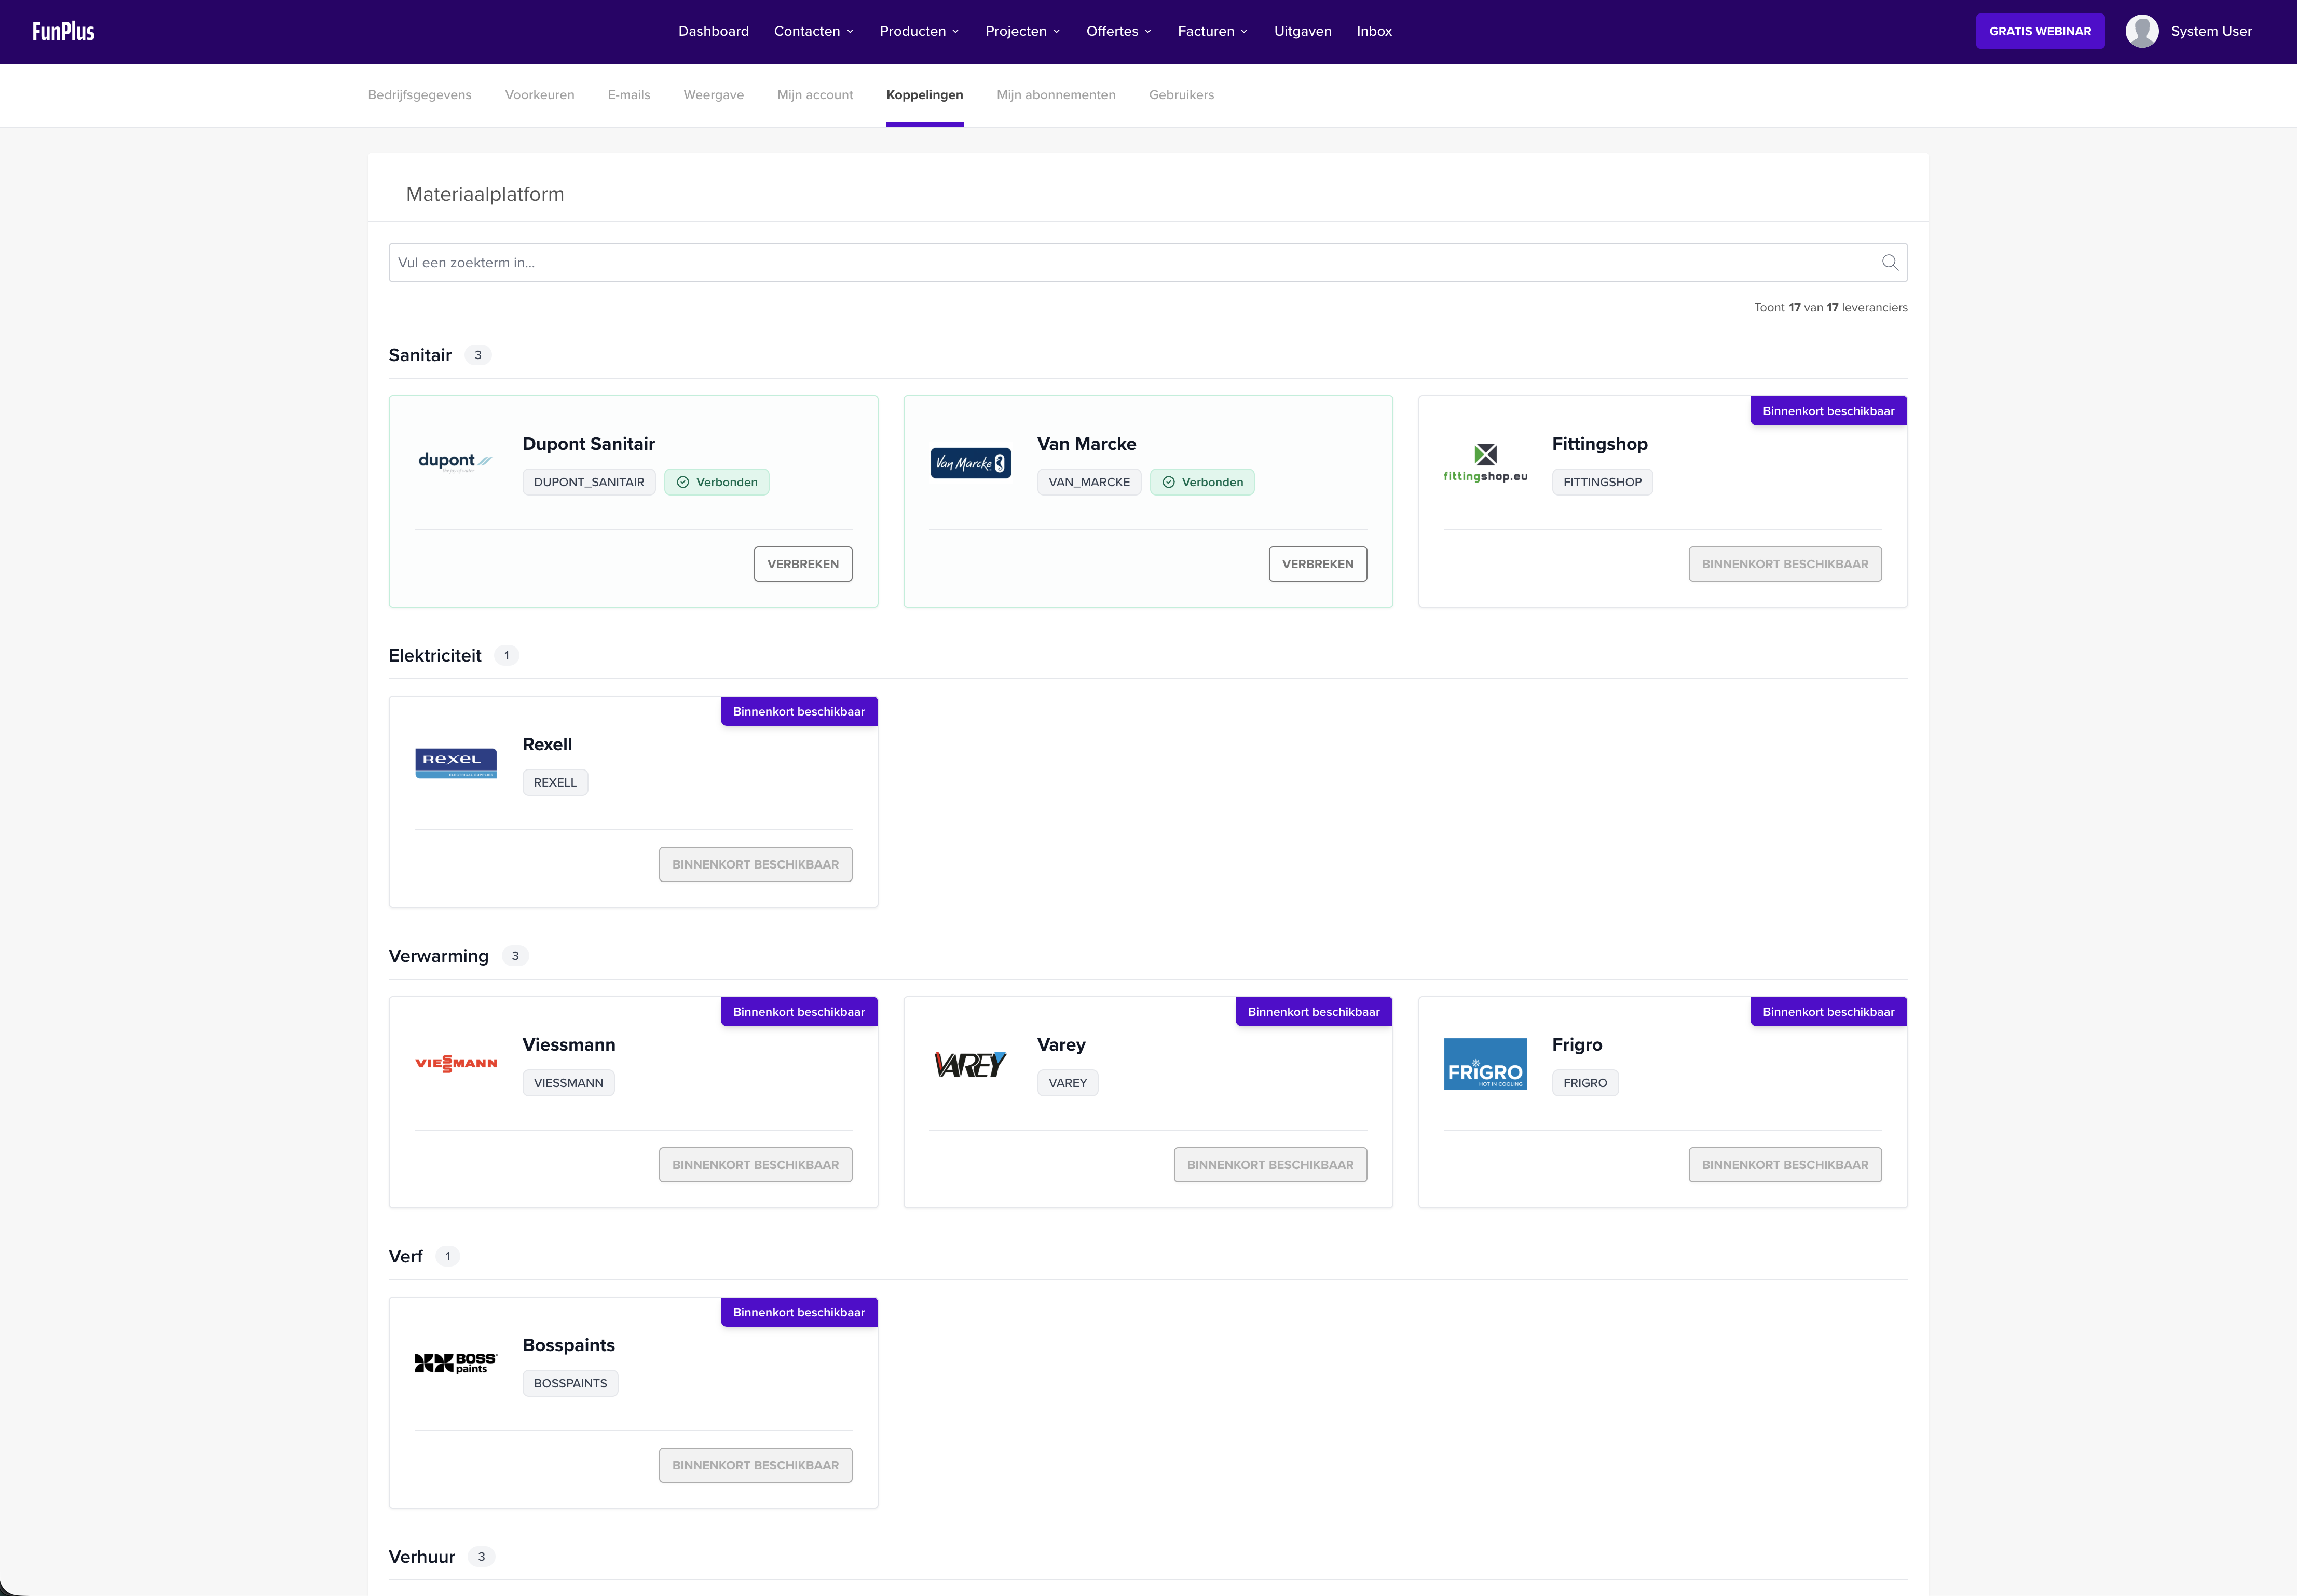Open the Offertes dropdown
The height and width of the screenshot is (1596, 2297).
1118,31
